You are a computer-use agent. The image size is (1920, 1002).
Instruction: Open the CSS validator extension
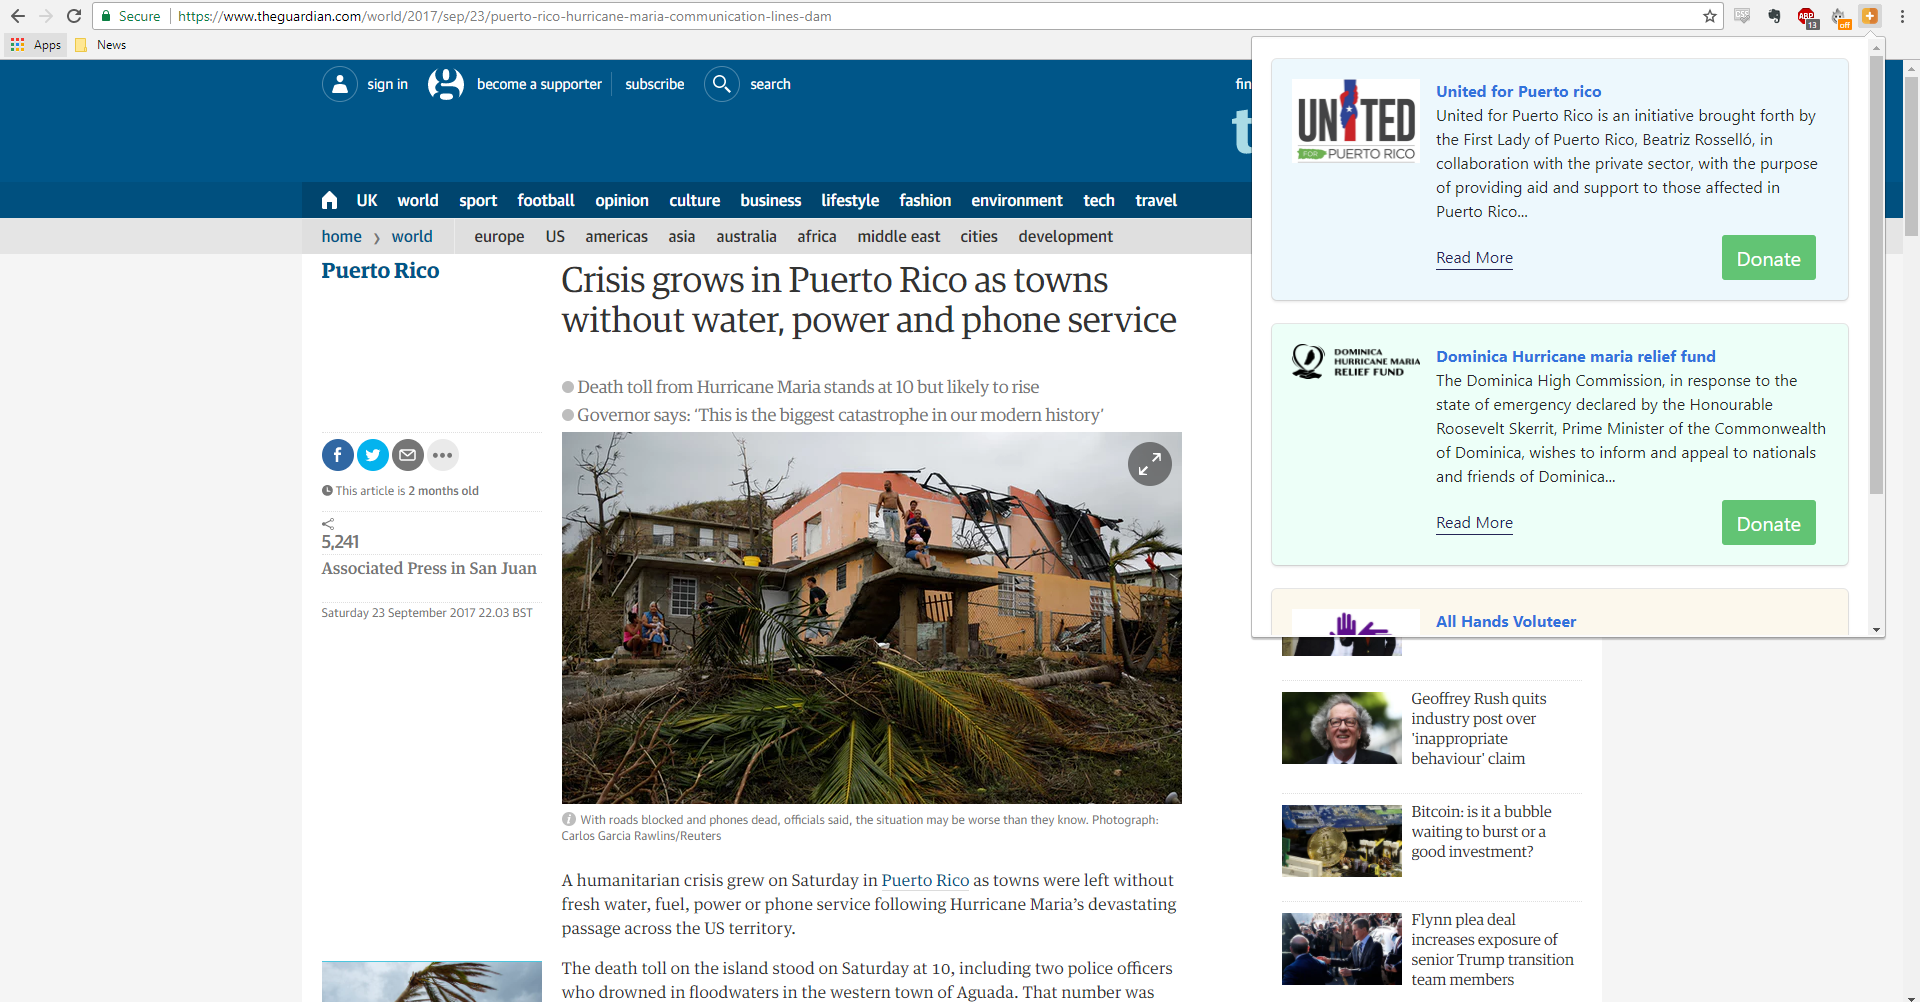point(1742,16)
